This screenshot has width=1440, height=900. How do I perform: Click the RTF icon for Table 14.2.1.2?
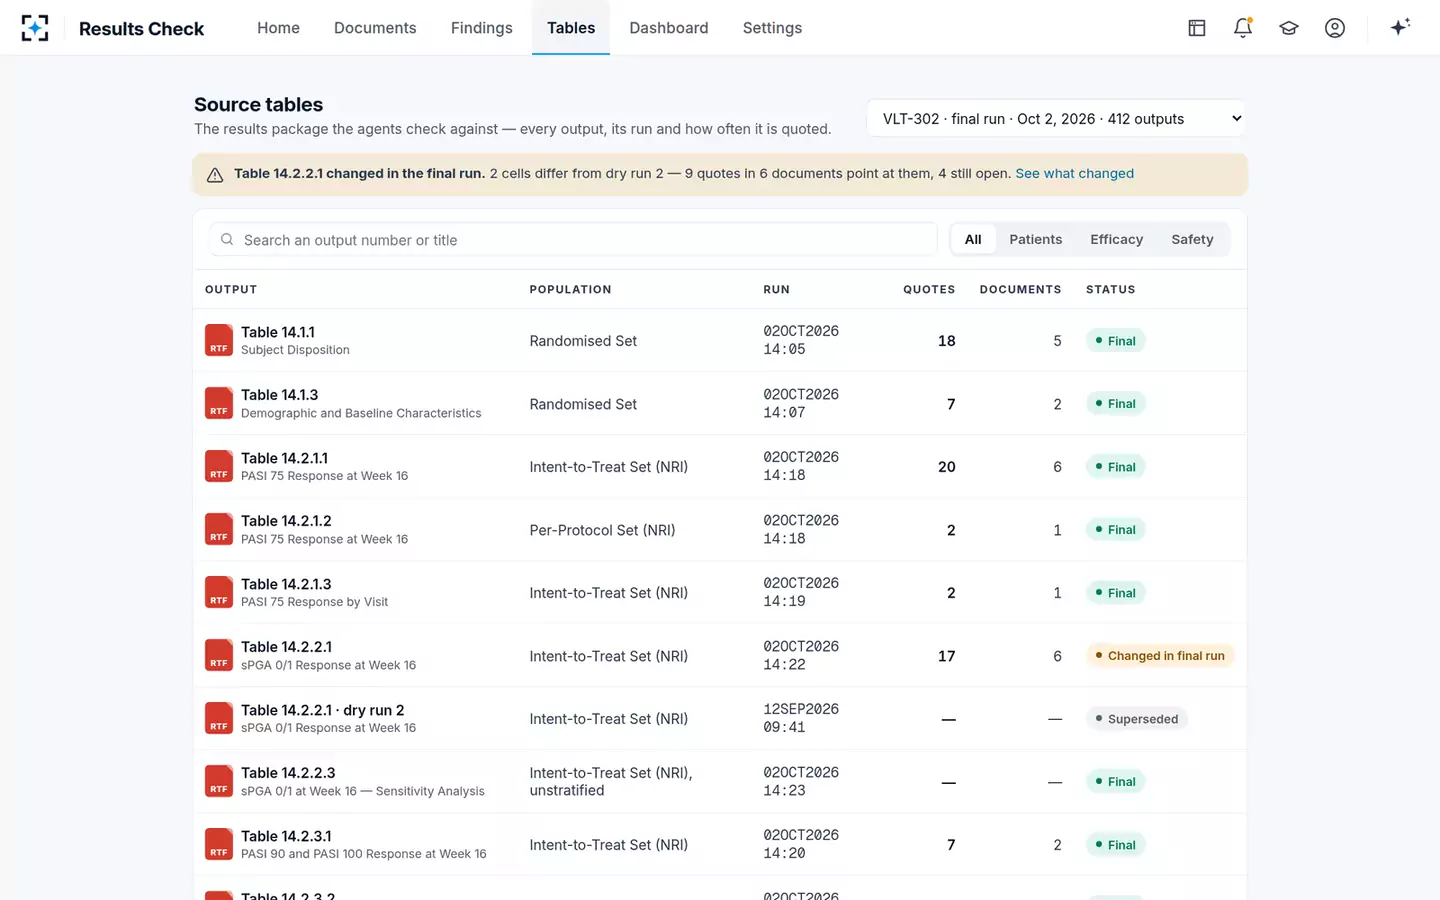point(219,529)
